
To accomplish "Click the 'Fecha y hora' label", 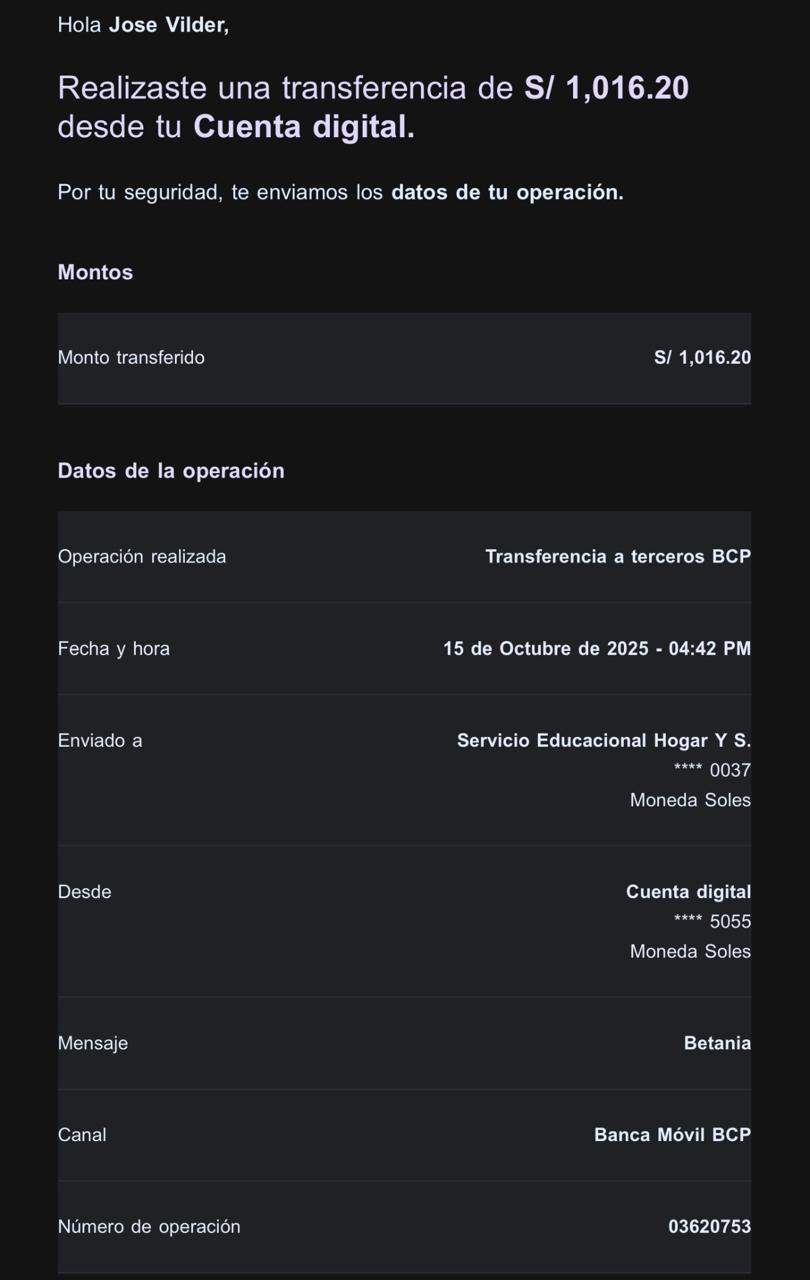I will (x=114, y=649).
